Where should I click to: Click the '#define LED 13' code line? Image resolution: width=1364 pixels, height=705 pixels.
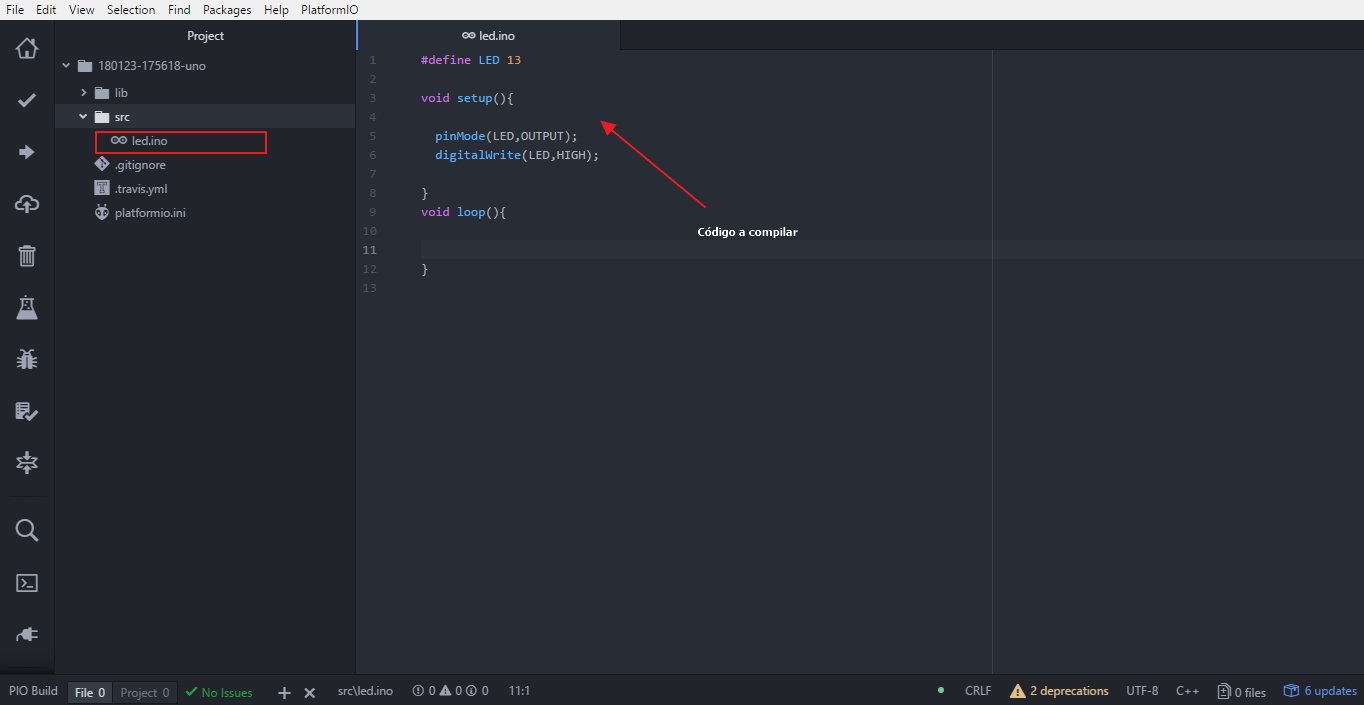(x=471, y=60)
